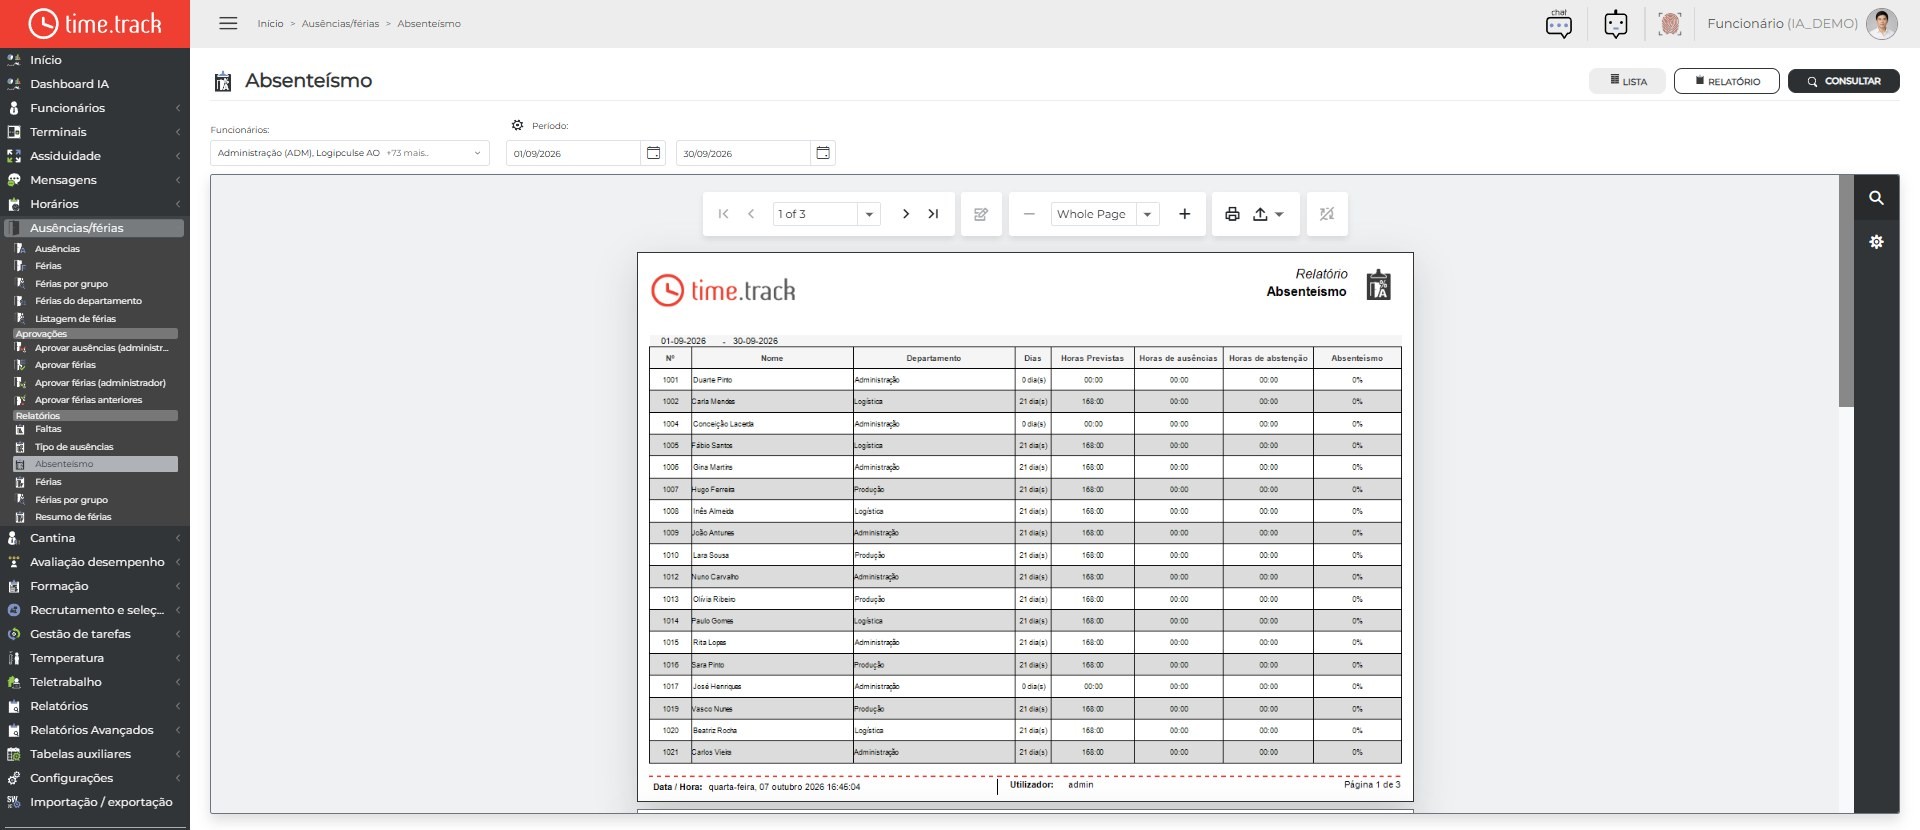The image size is (1920, 830).
Task: Open the start date calendar picker
Action: [x=653, y=153]
